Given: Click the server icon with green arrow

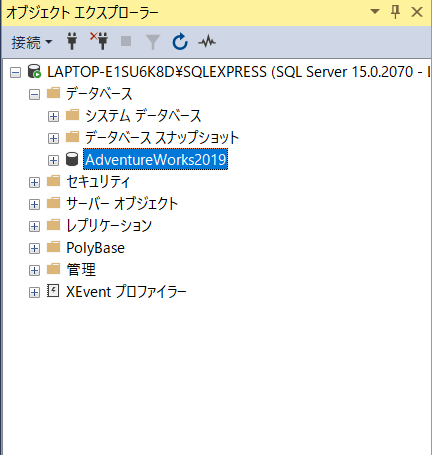Looking at the screenshot, I should point(34,71).
